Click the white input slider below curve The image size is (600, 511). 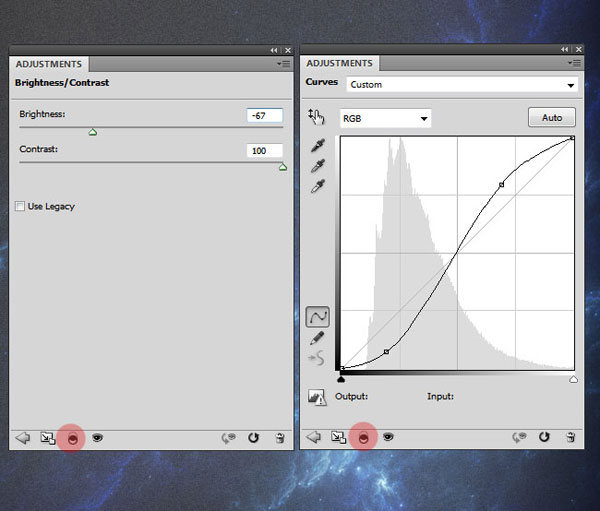point(573,379)
